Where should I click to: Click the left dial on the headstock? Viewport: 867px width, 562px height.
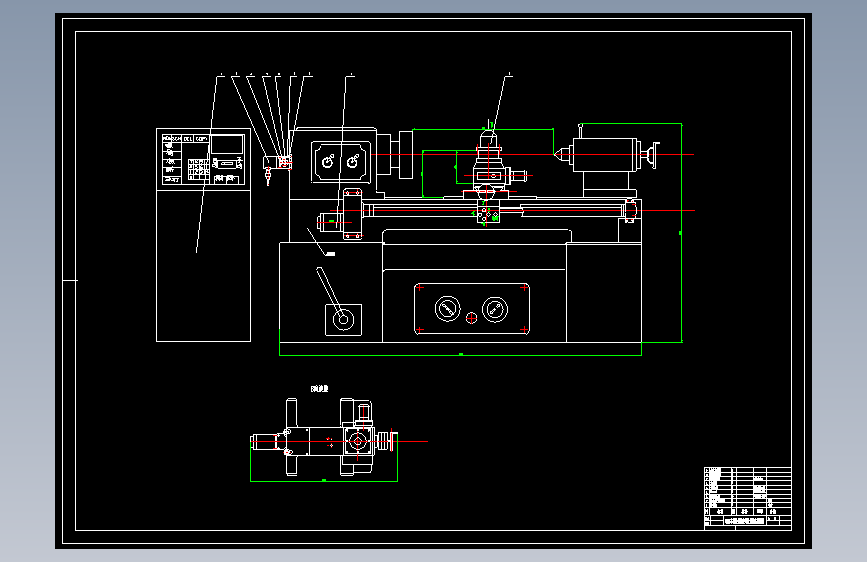328,162
